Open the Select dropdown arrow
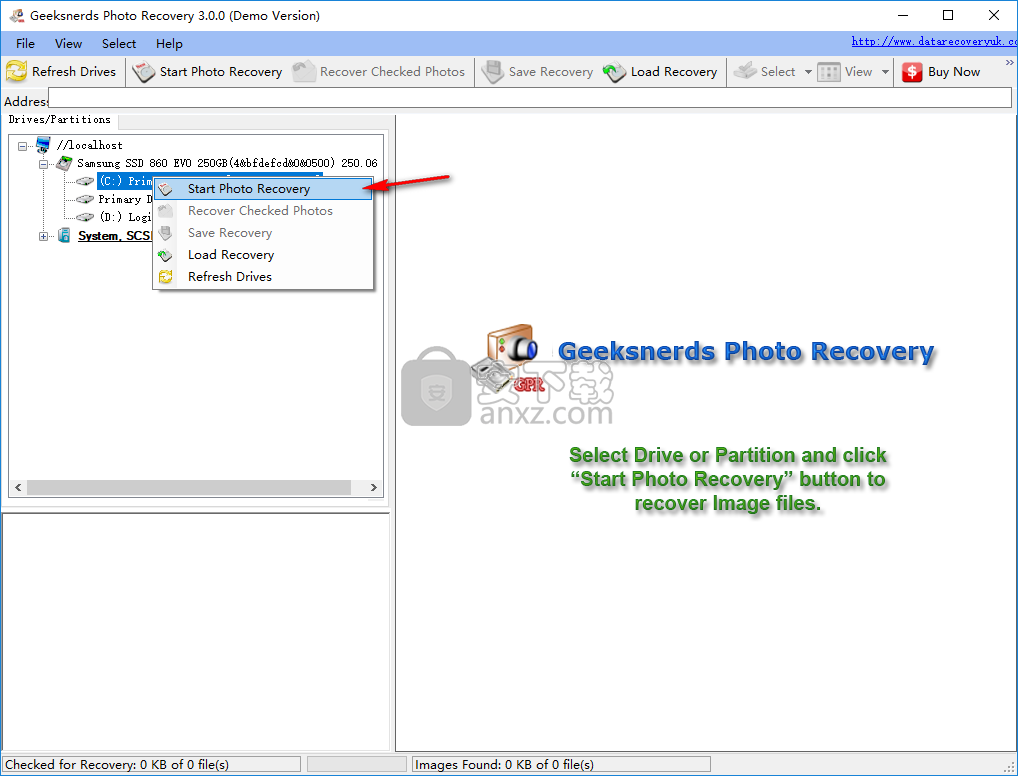Viewport: 1018px width, 776px height. tap(808, 72)
